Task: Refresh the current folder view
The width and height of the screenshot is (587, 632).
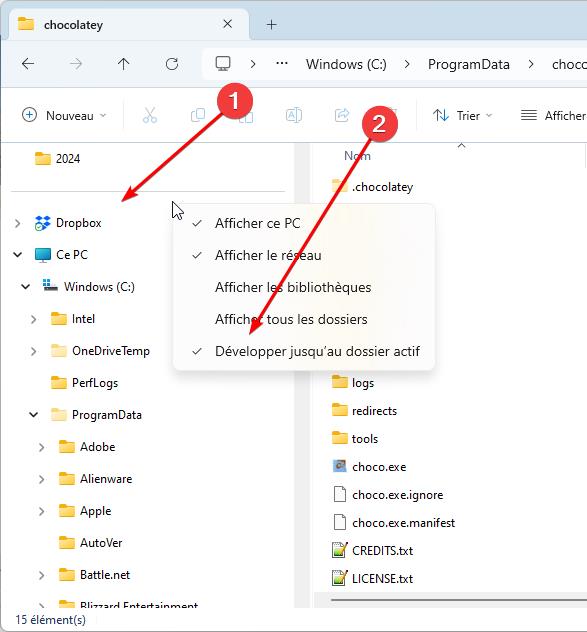Action: coord(172,64)
